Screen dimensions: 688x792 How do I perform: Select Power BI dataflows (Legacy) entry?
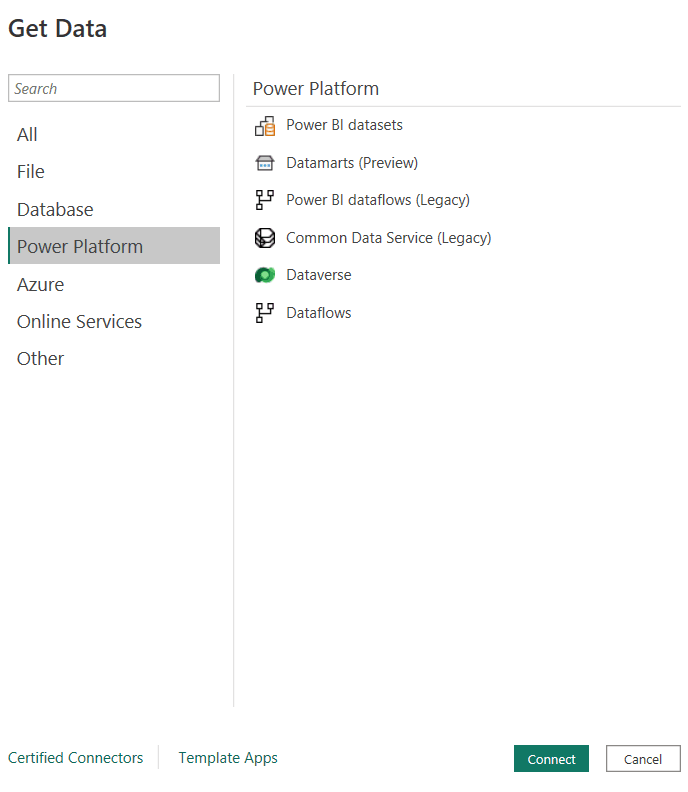(x=378, y=200)
